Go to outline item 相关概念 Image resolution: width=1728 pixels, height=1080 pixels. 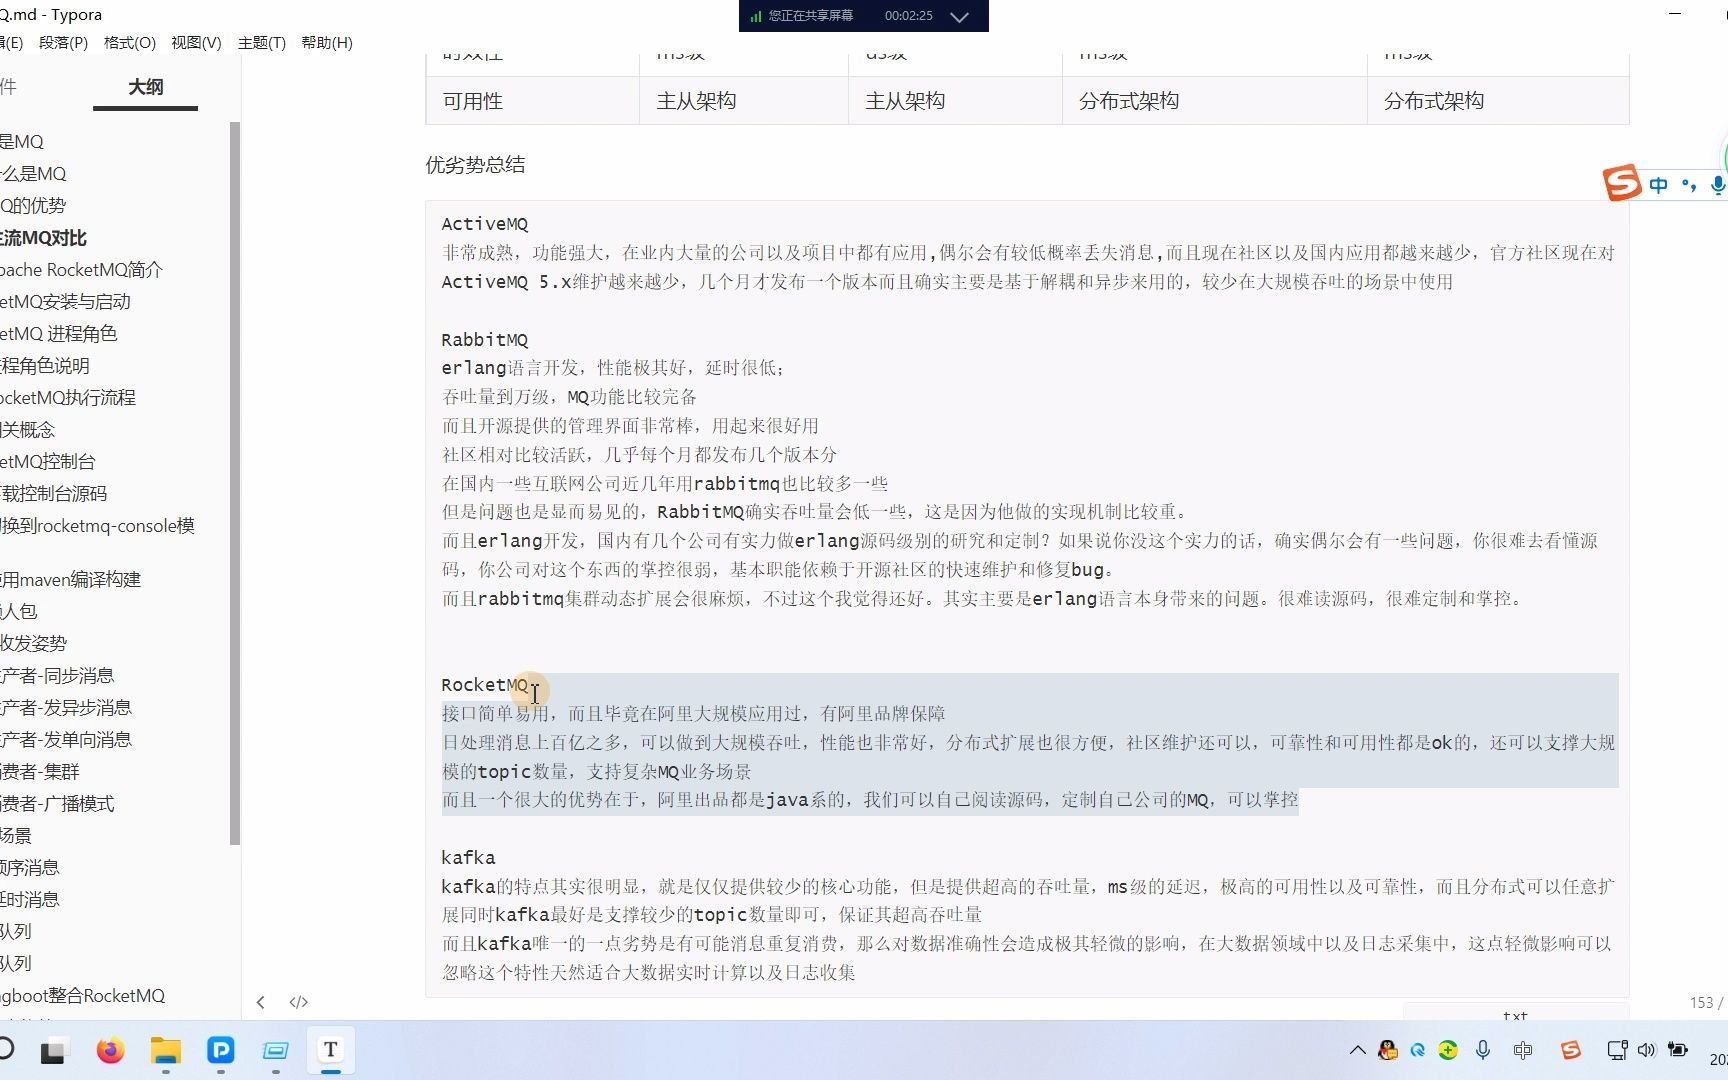pyautogui.click(x=28, y=429)
